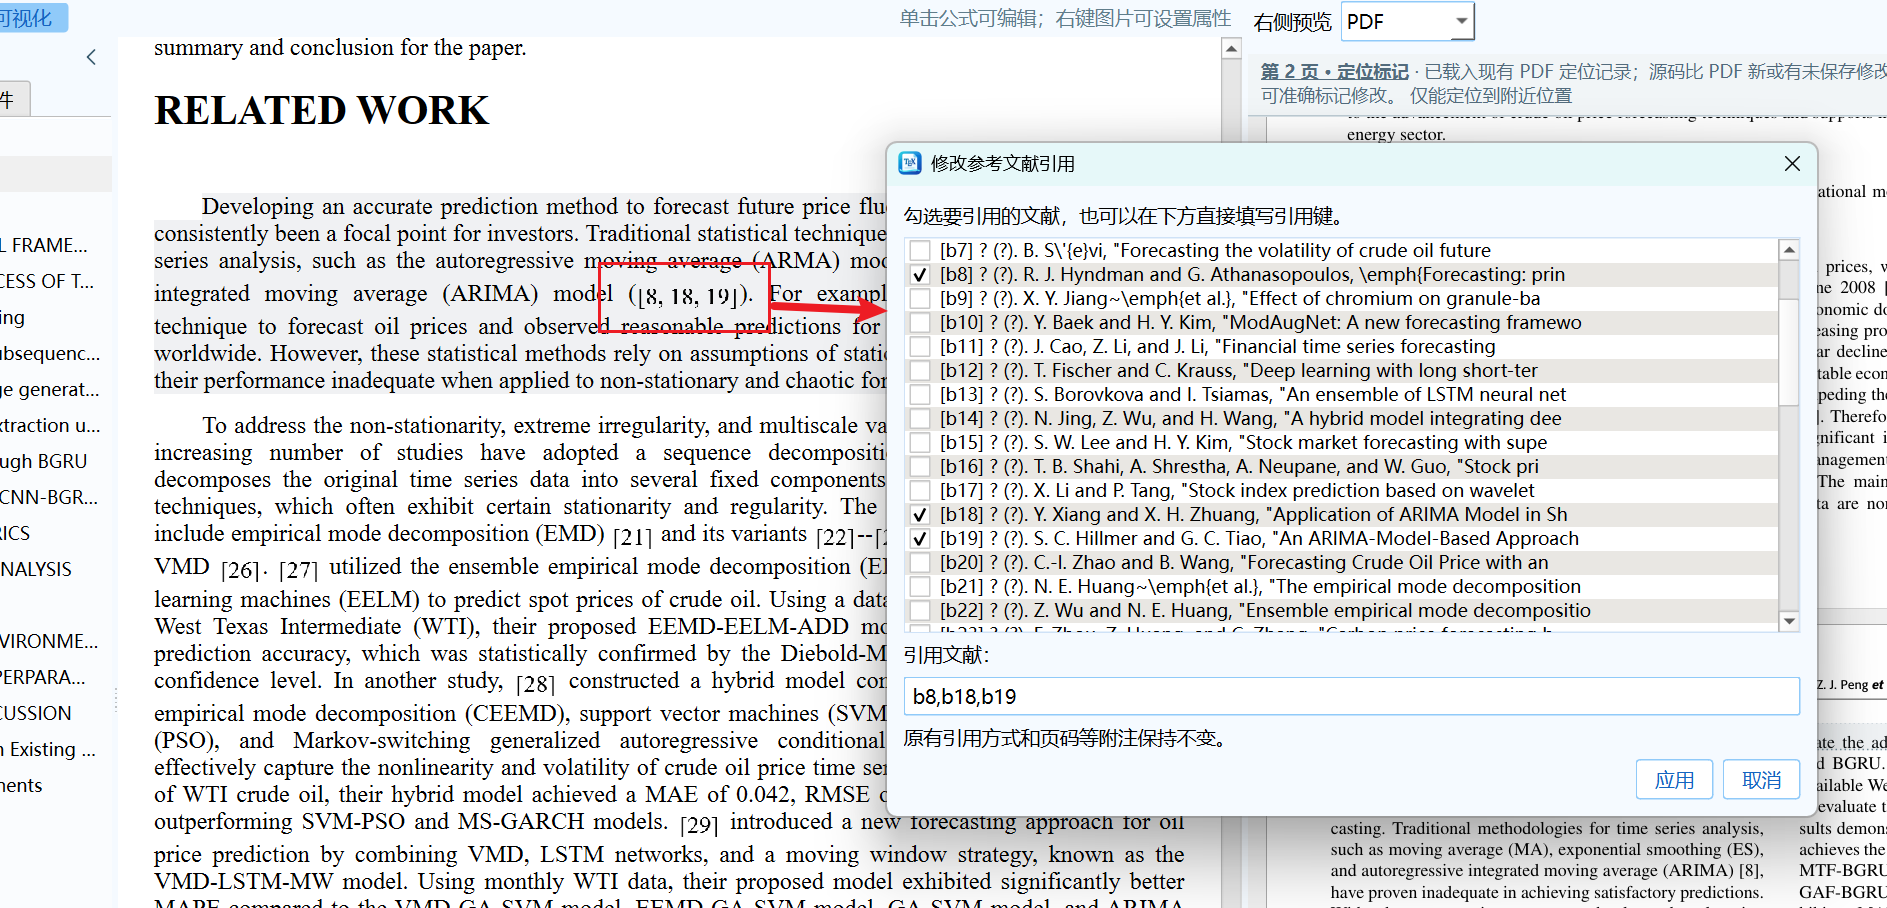
Task: Click the scroll-up arrow of editor pane
Action: 1232,49
